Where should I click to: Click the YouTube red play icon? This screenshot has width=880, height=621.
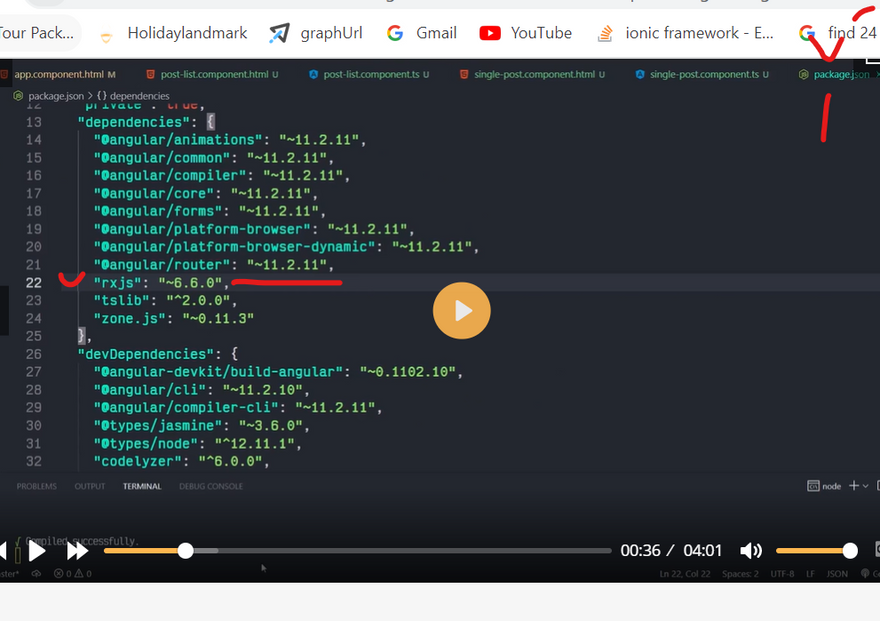(x=490, y=33)
